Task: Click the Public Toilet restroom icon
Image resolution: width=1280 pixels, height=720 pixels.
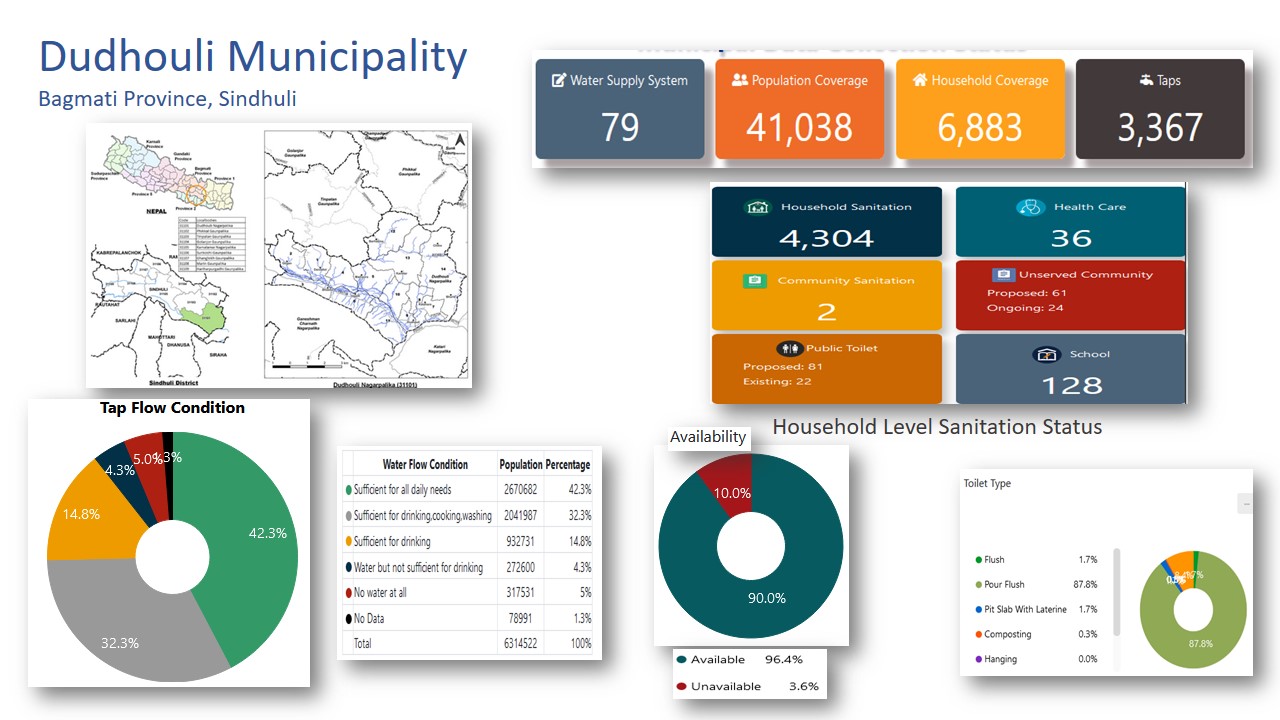Action: point(792,348)
